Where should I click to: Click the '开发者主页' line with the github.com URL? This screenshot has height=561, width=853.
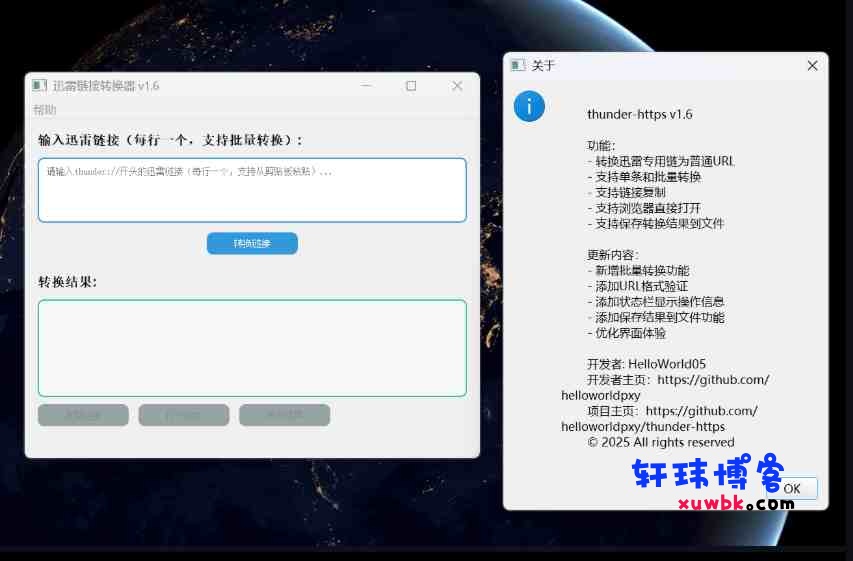[x=666, y=387]
